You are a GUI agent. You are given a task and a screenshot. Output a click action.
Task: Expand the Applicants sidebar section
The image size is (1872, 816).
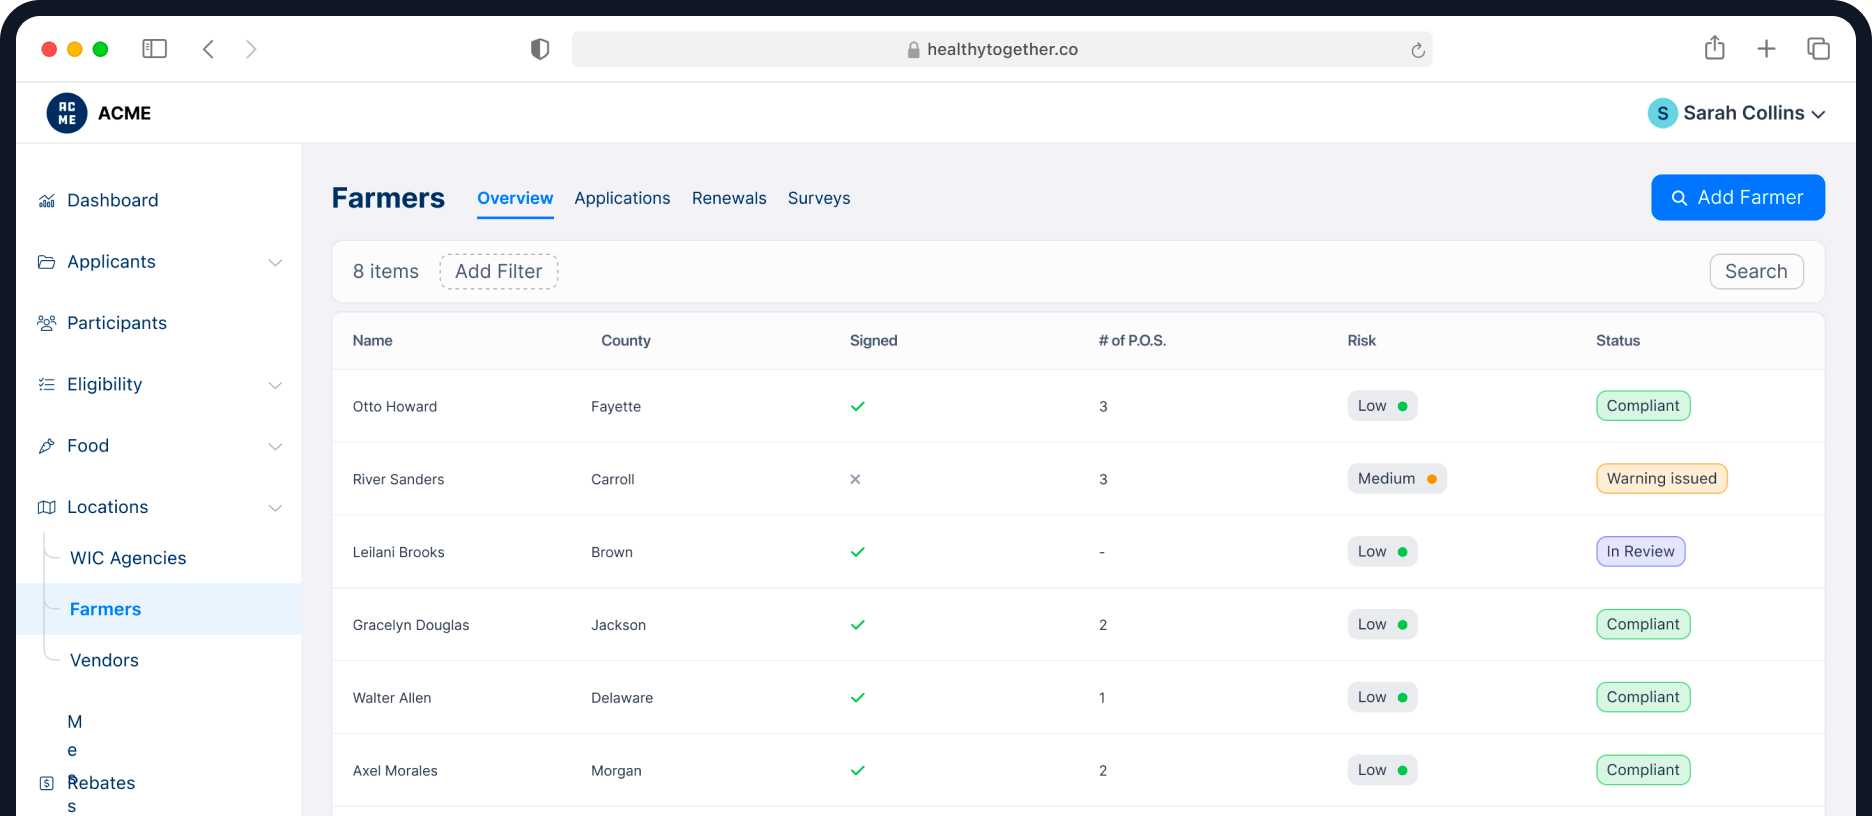point(274,262)
